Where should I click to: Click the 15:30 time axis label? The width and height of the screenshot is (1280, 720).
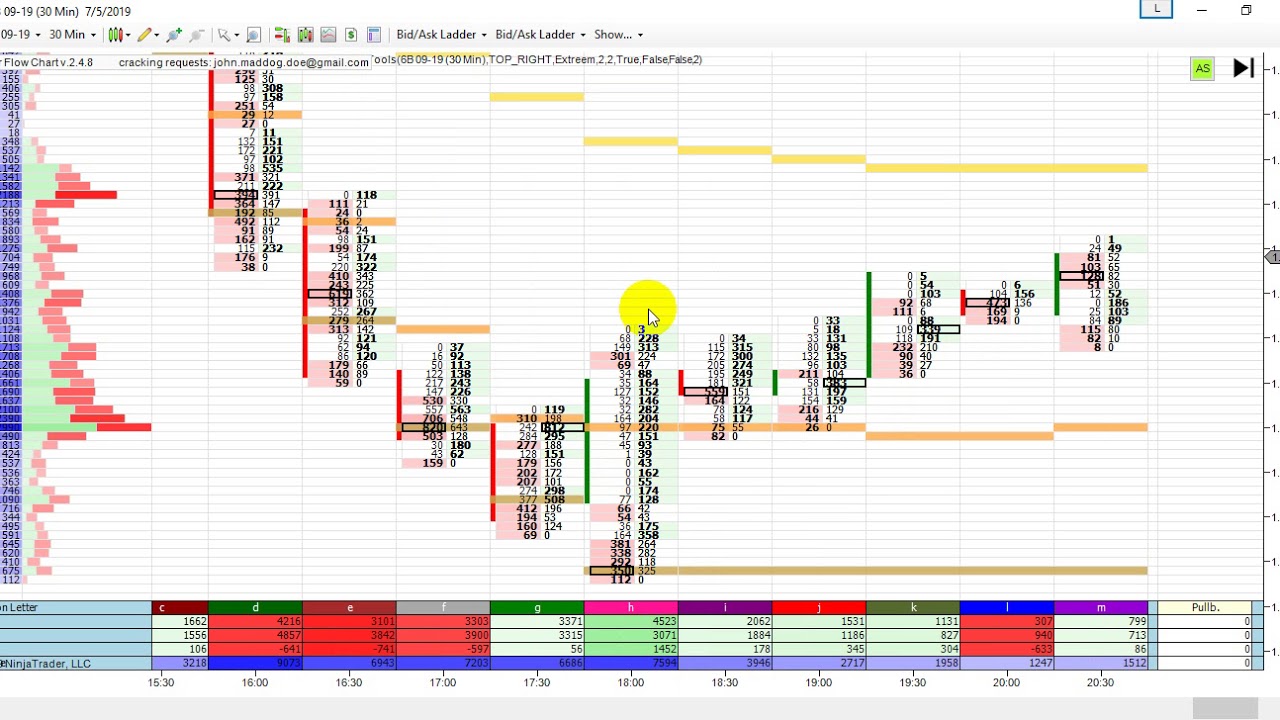coord(161,683)
